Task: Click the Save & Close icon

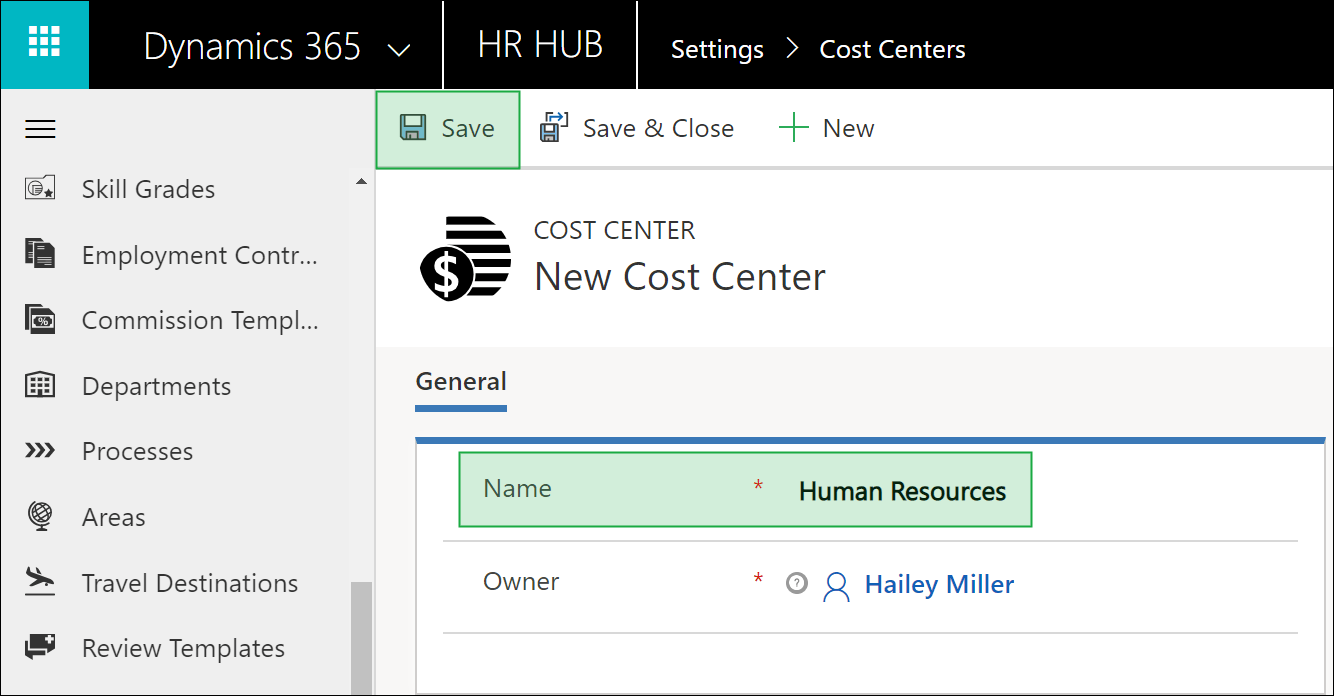Action: (x=554, y=128)
